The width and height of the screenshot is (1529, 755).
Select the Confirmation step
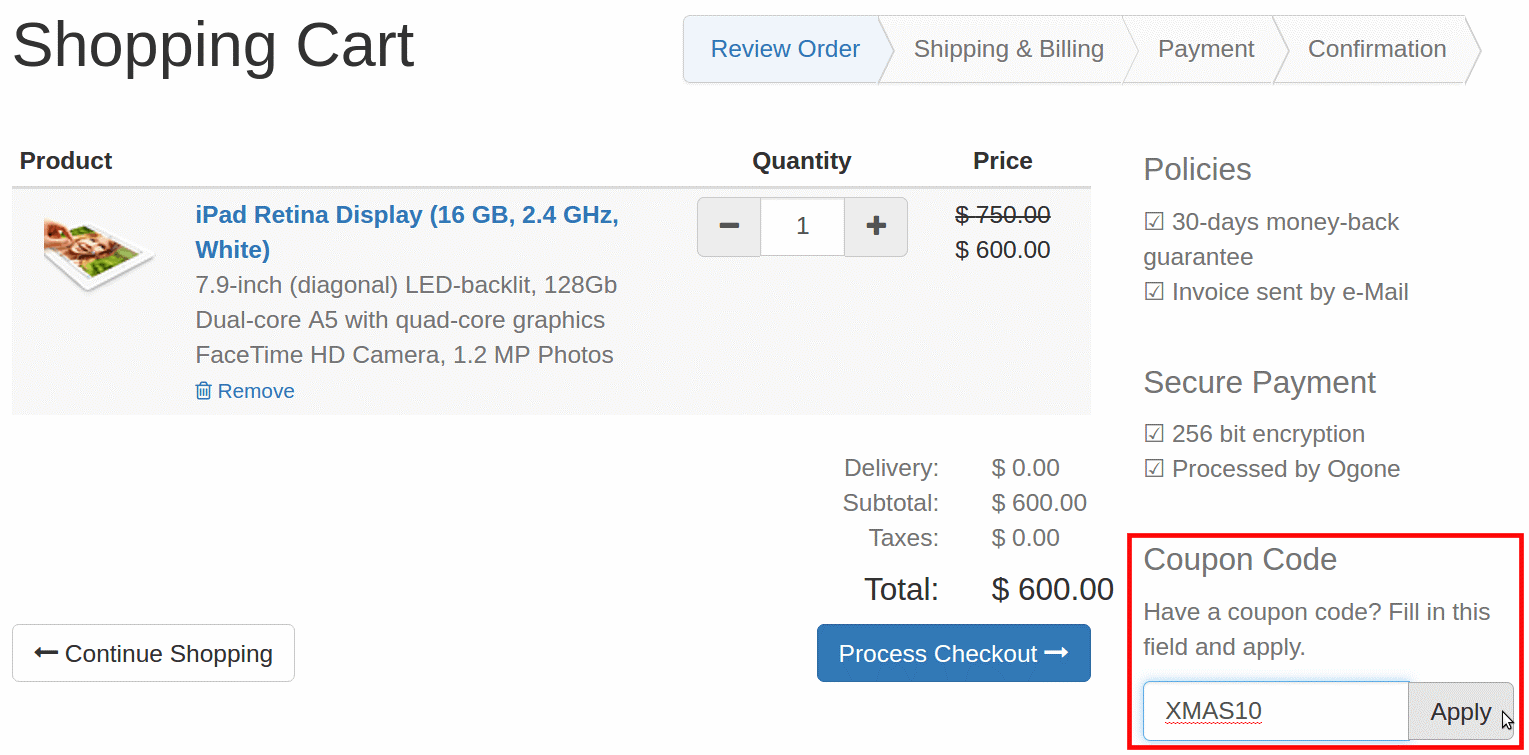(x=1376, y=49)
